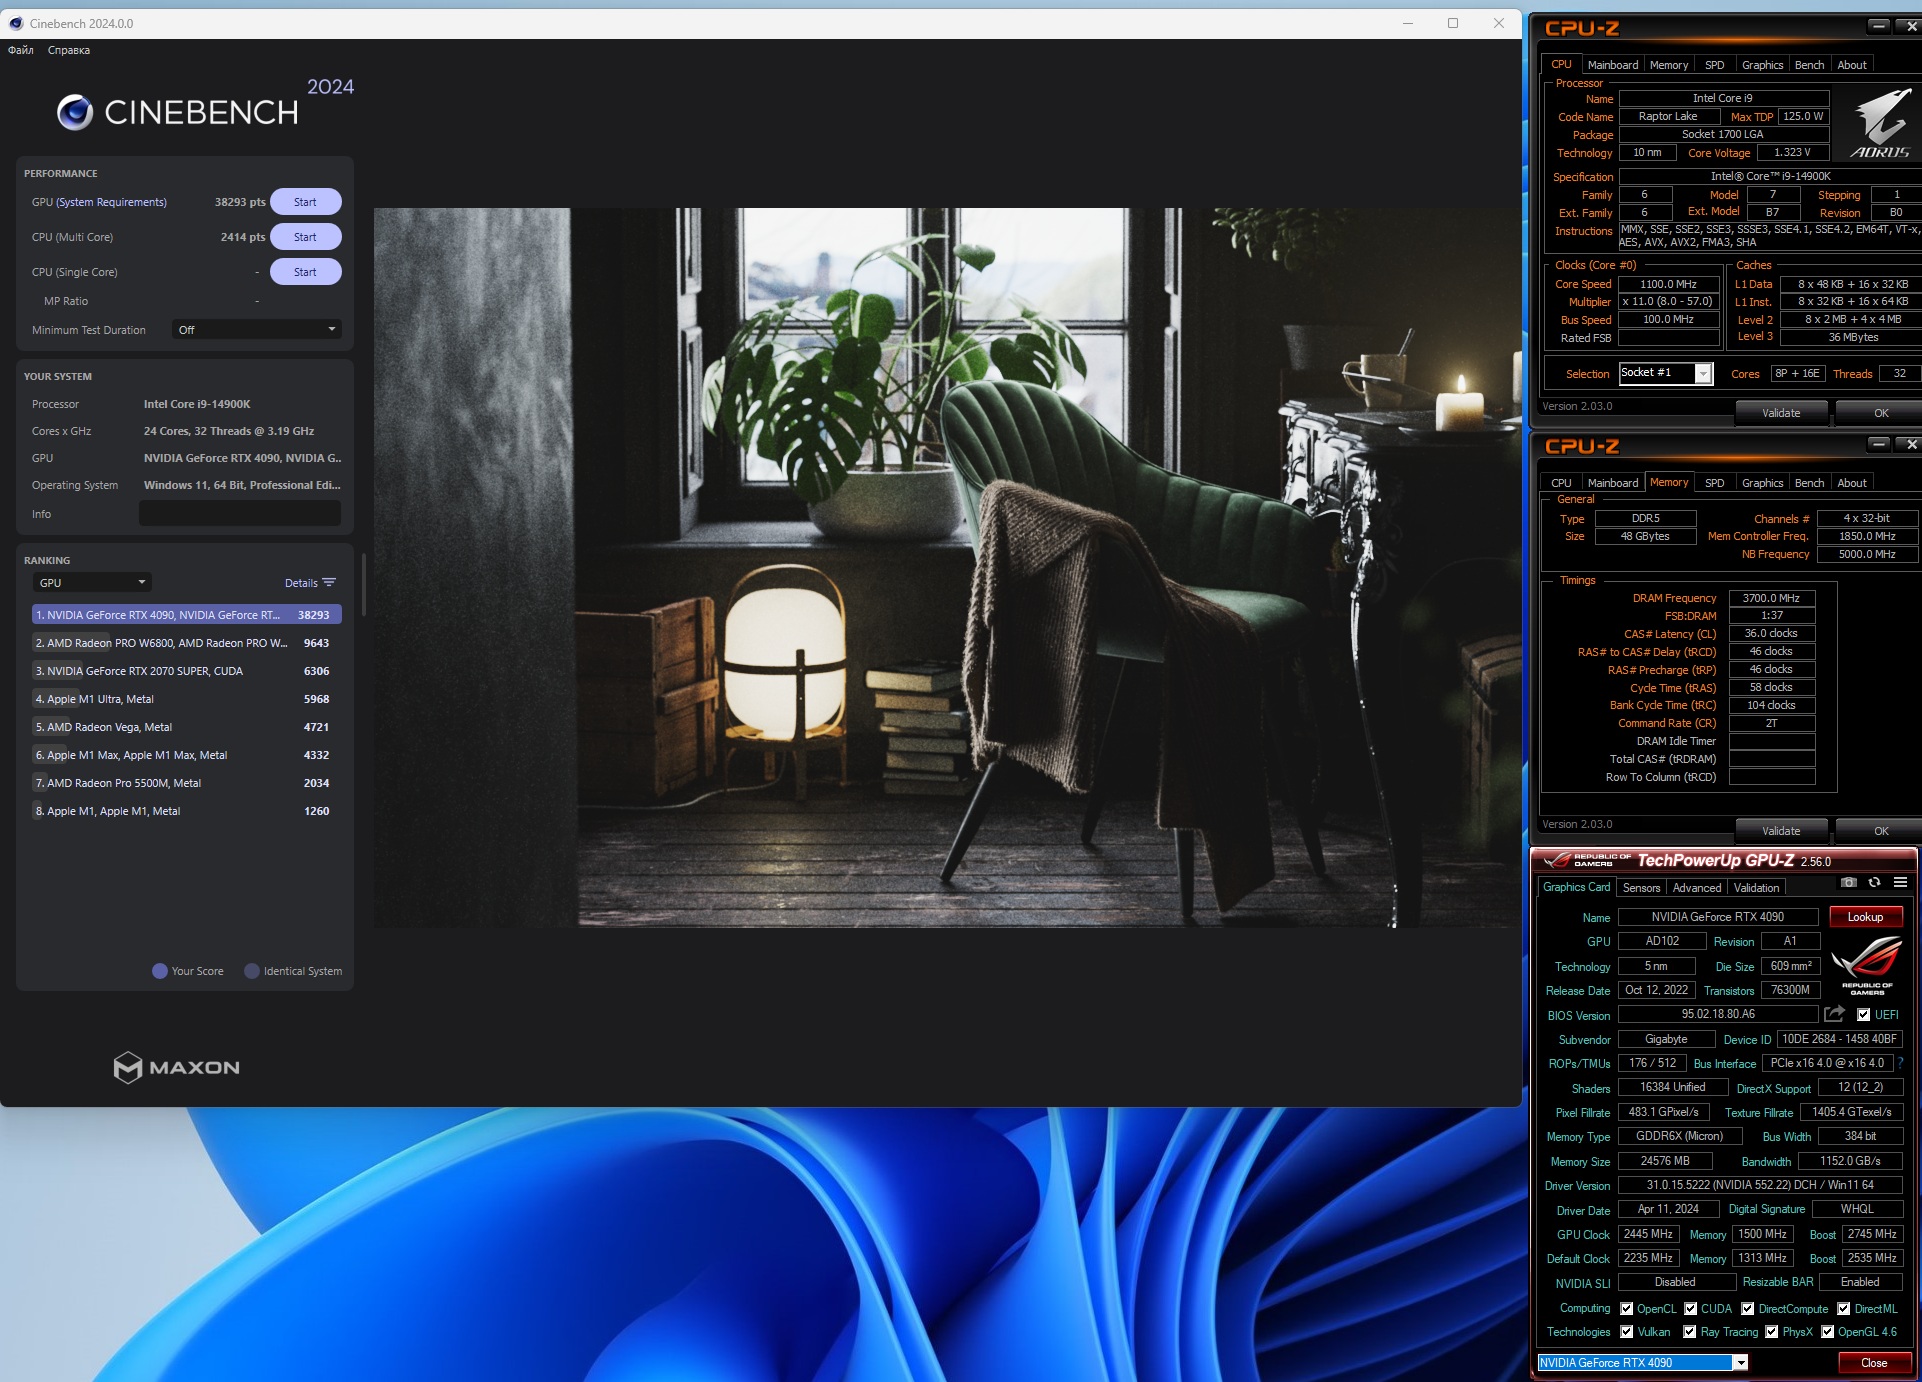
Task: Click the BIOS export share icon
Action: (x=1834, y=1014)
